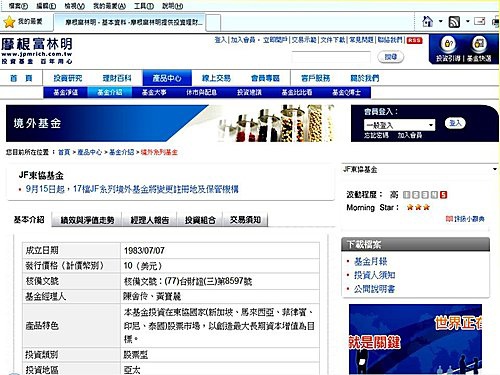Click 產品中心 breadcrumb link
This screenshot has width=500, height=375.
(89, 152)
